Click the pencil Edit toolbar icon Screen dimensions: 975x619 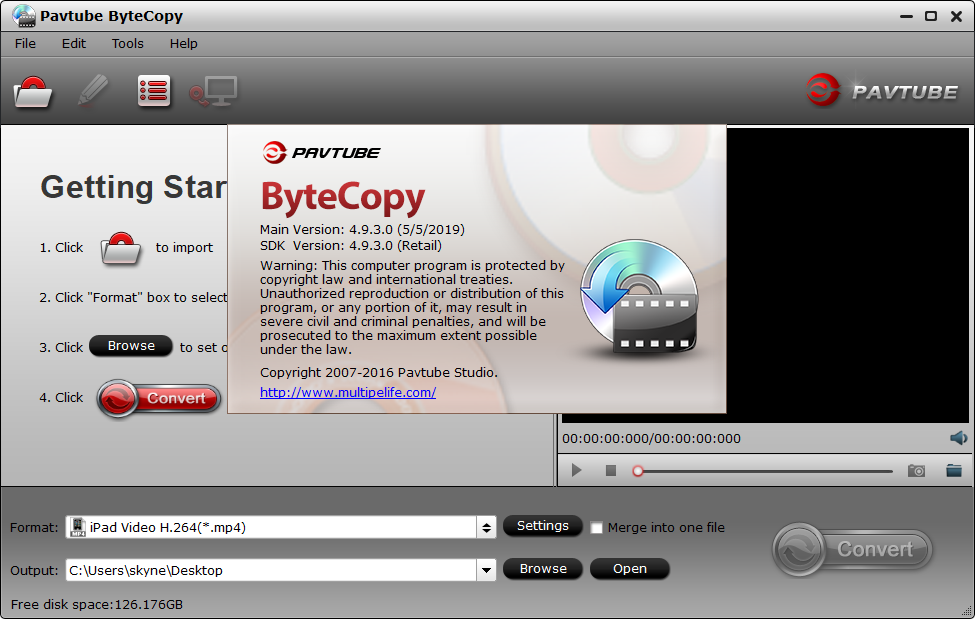[x=93, y=91]
